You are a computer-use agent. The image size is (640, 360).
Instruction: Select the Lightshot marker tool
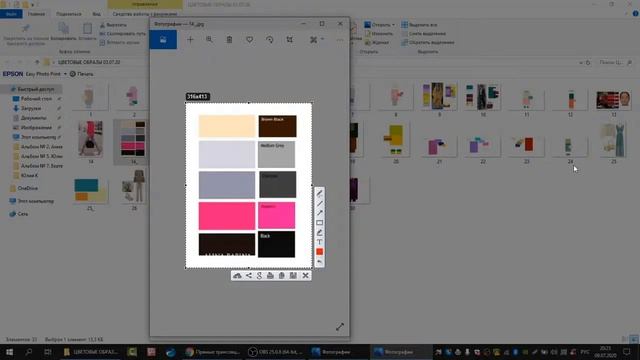[x=320, y=232]
